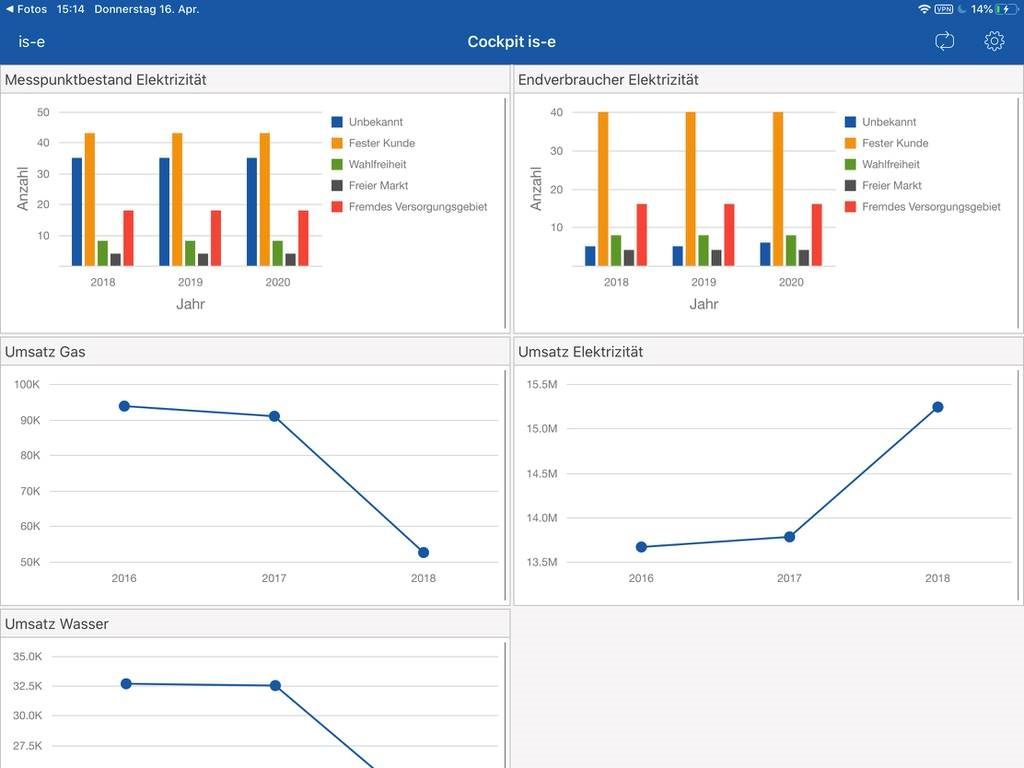1024x768 pixels.
Task: Toggle Freier Markt swatch in Messpunktbestand legend
Action: 337,185
